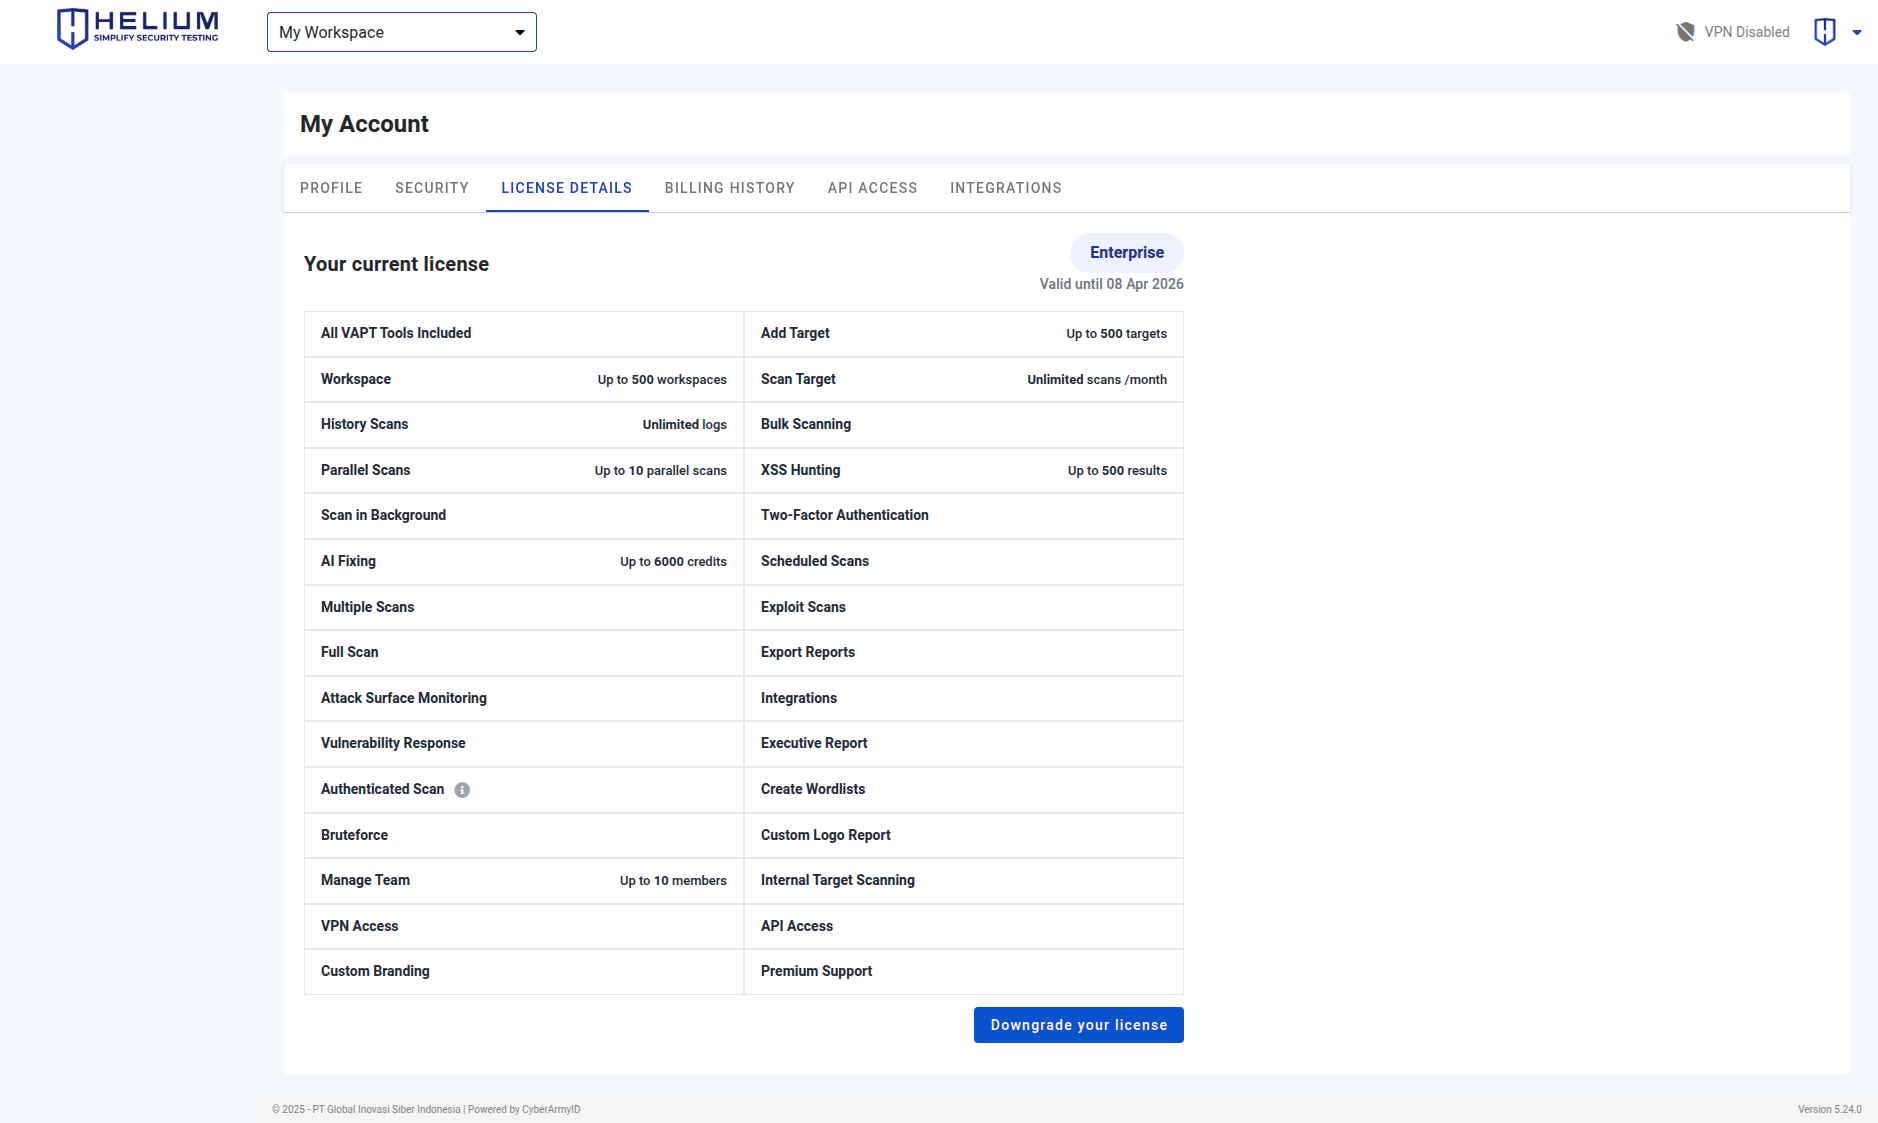Click Downgrade your license button
Viewport: 1878px width, 1123px height.
coord(1078,1025)
